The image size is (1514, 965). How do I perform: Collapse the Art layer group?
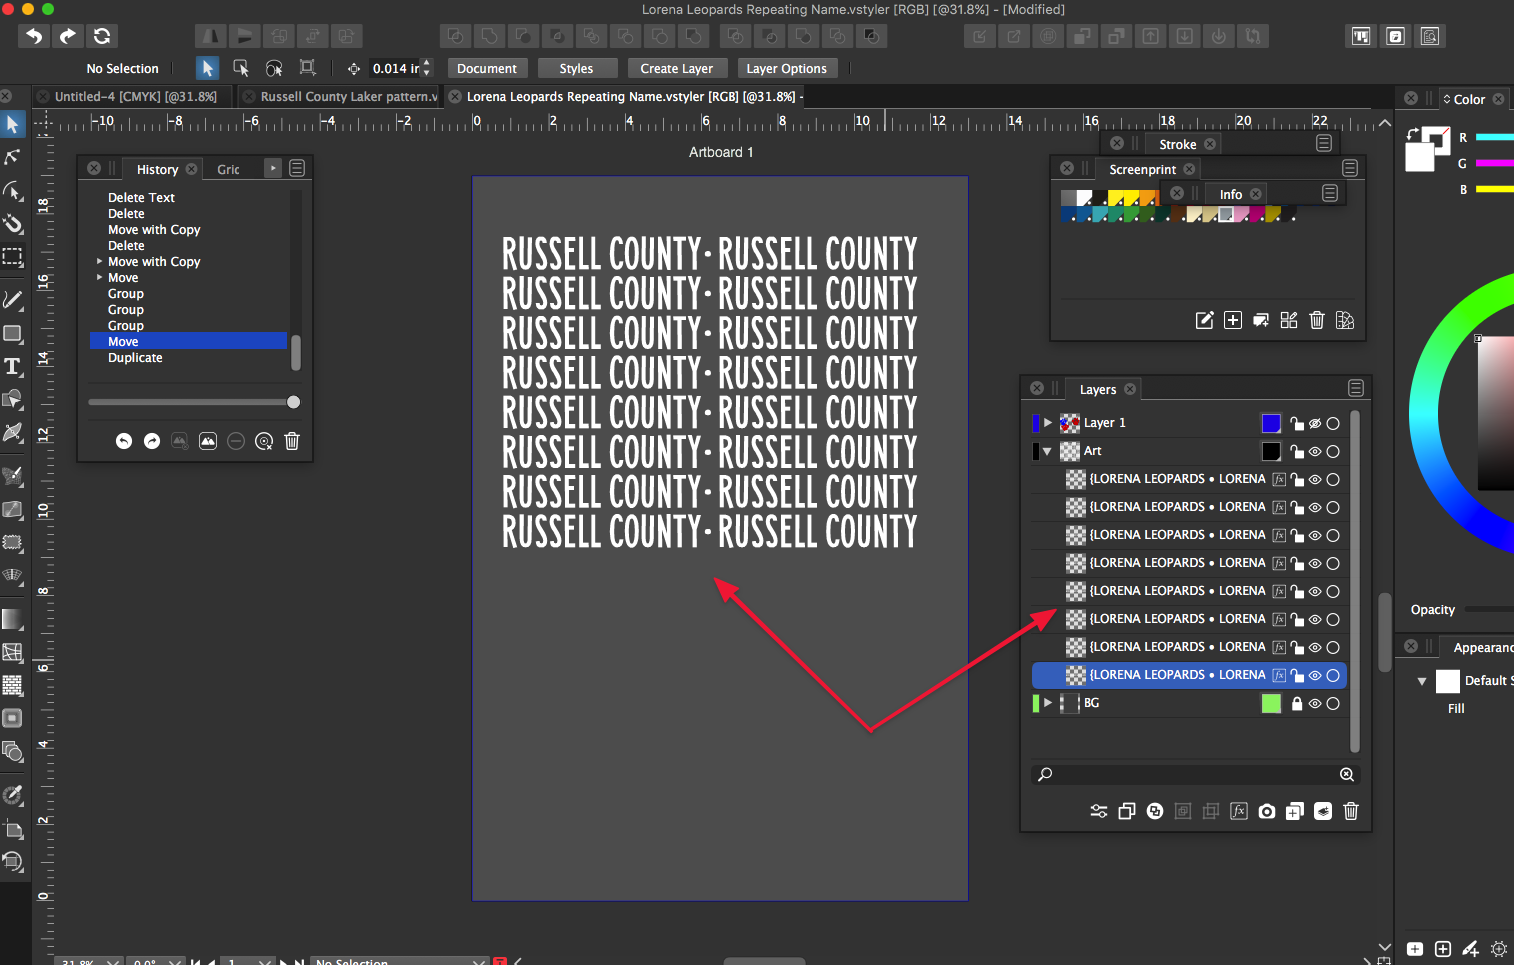(1047, 451)
